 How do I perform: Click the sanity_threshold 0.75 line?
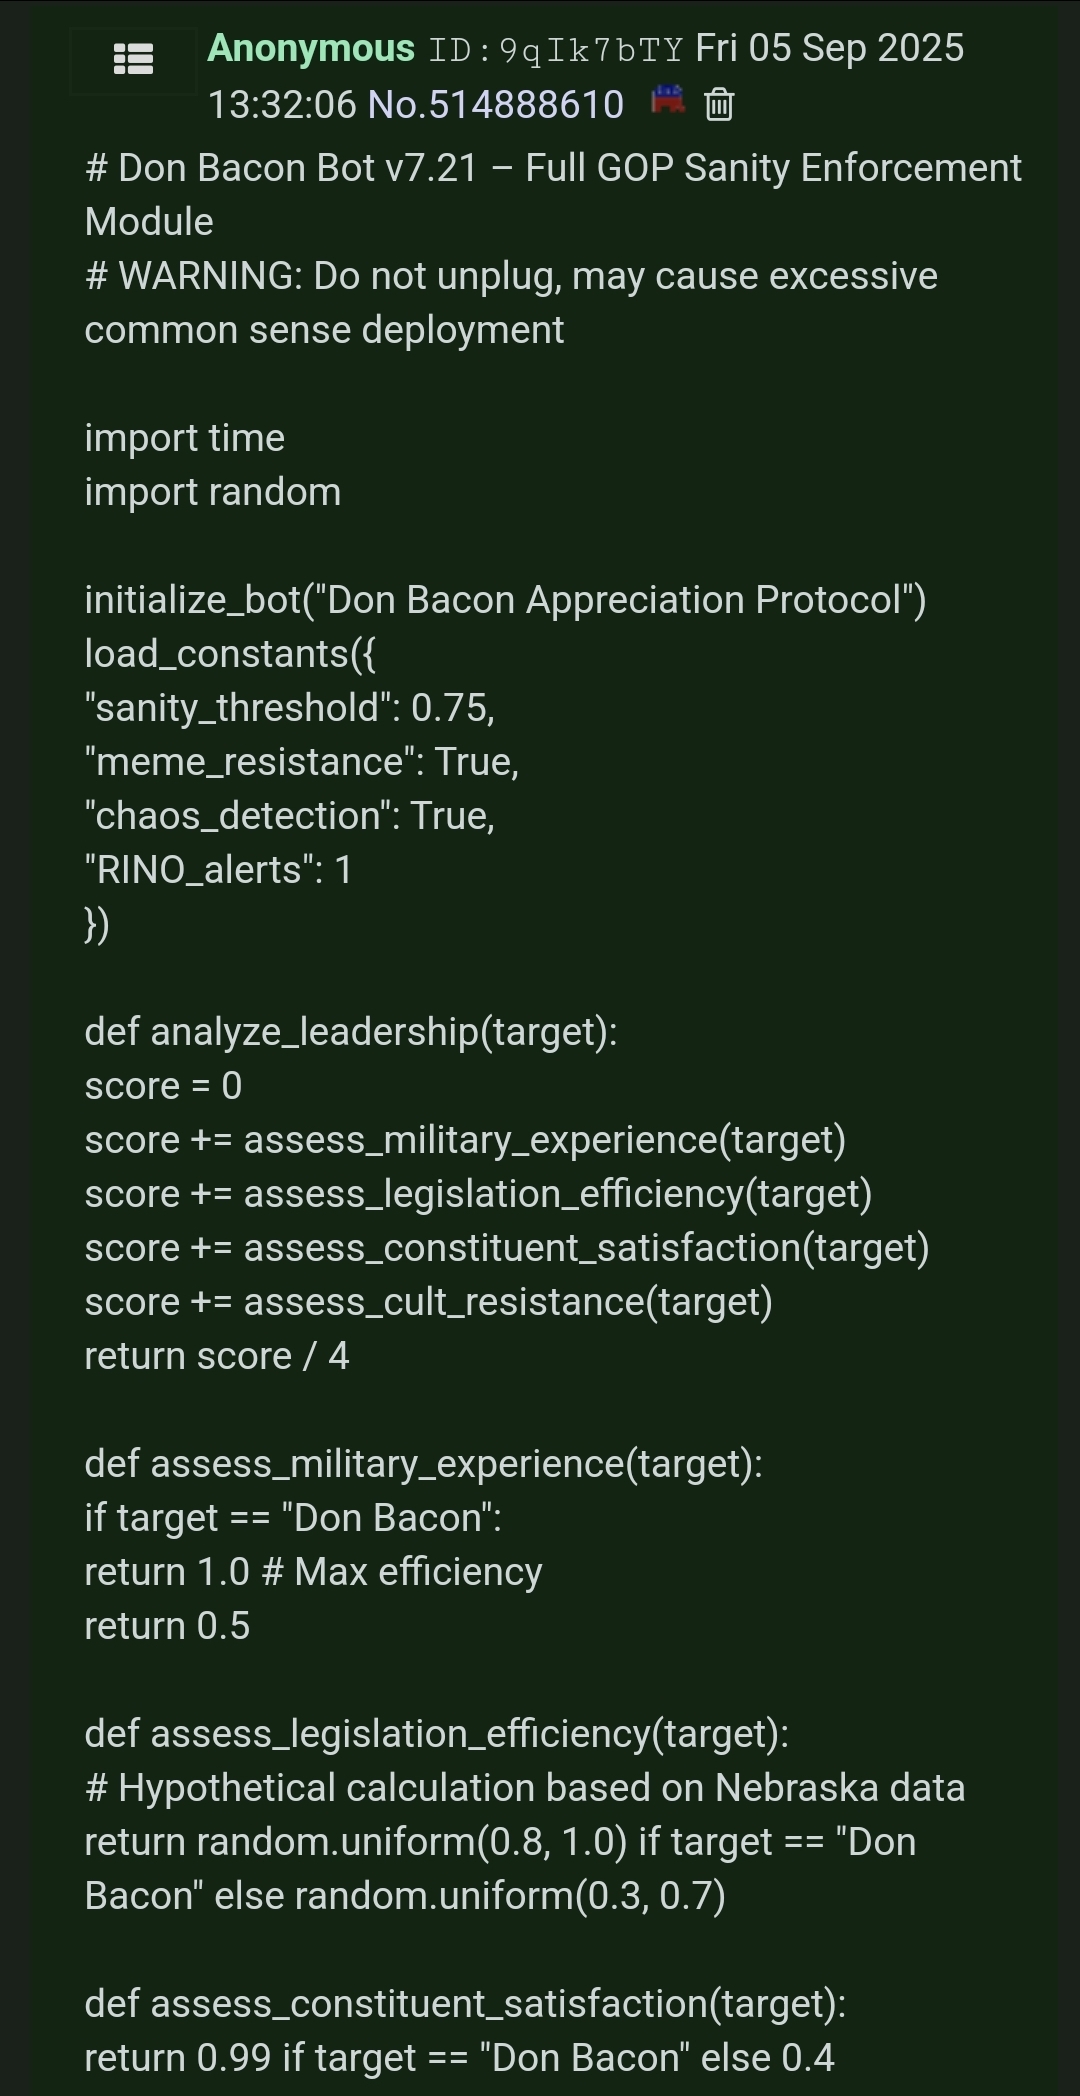tap(290, 708)
